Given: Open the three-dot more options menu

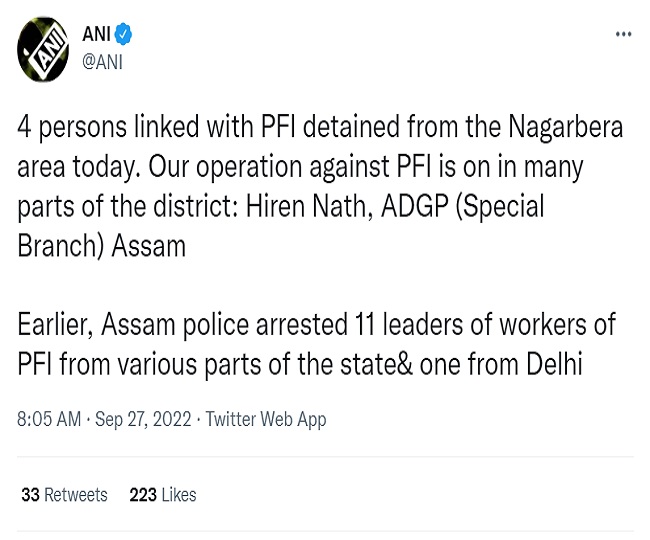Looking at the screenshot, I should click(x=623, y=34).
